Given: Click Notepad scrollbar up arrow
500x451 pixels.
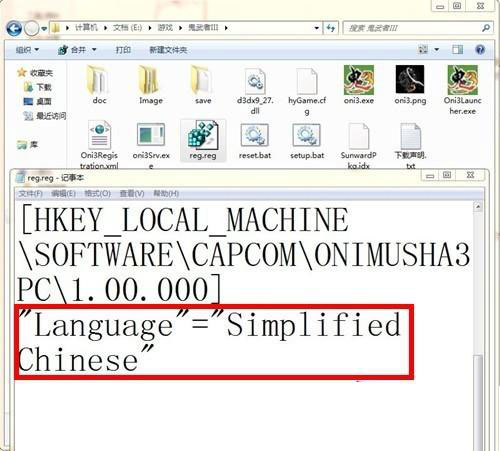Looking at the screenshot, I should [478, 207].
